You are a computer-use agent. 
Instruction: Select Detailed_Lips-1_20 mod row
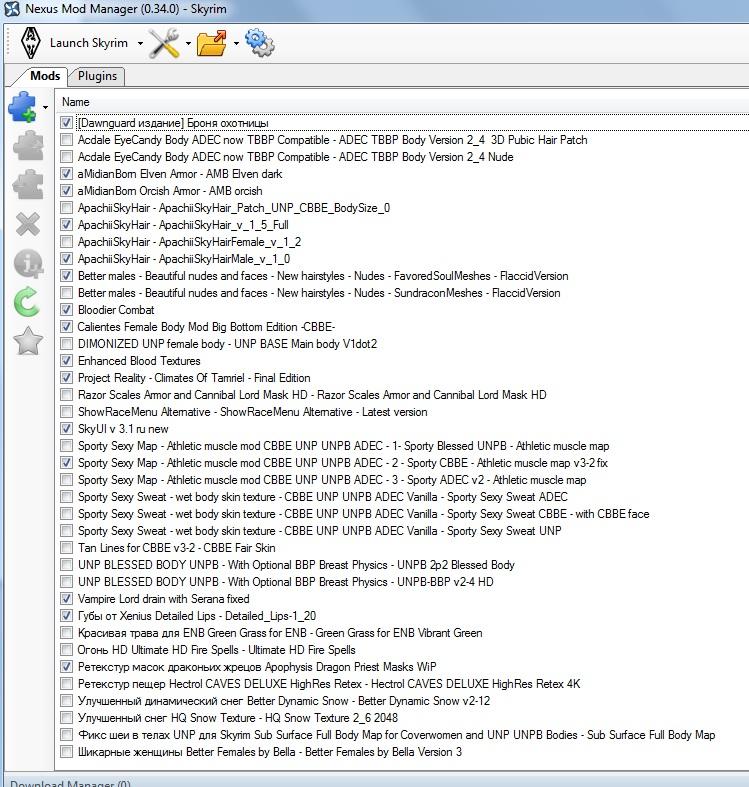click(197, 616)
